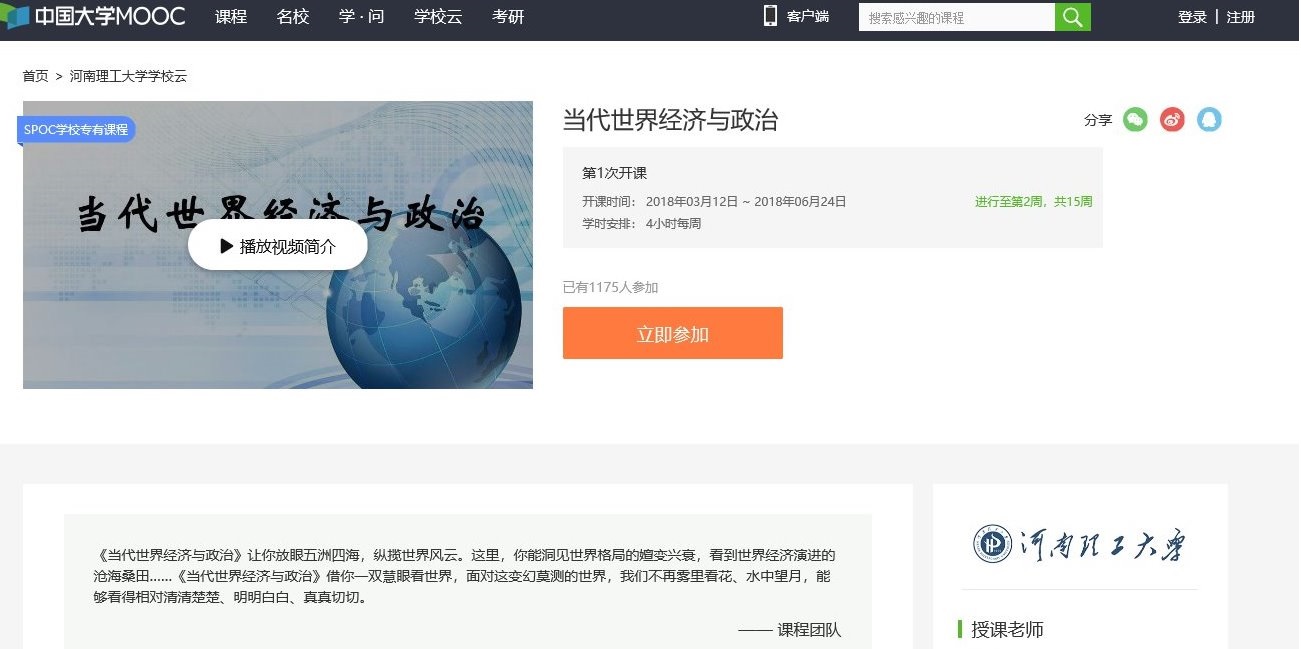
Task: Click the 立即参加 enroll button
Action: click(672, 333)
